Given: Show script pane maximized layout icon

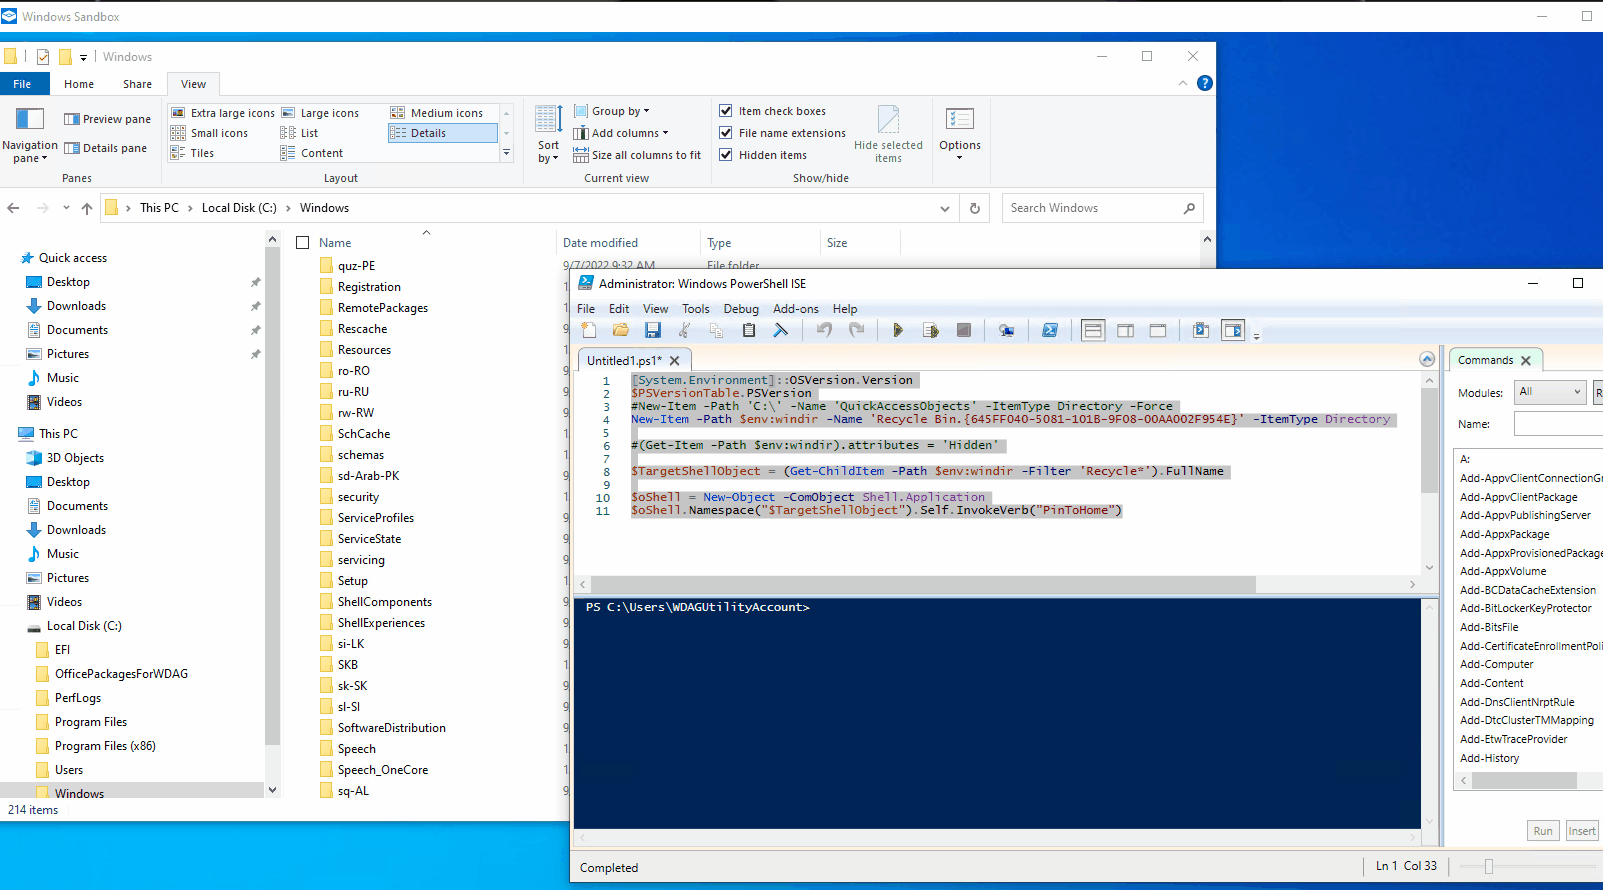Looking at the screenshot, I should (x=1158, y=330).
